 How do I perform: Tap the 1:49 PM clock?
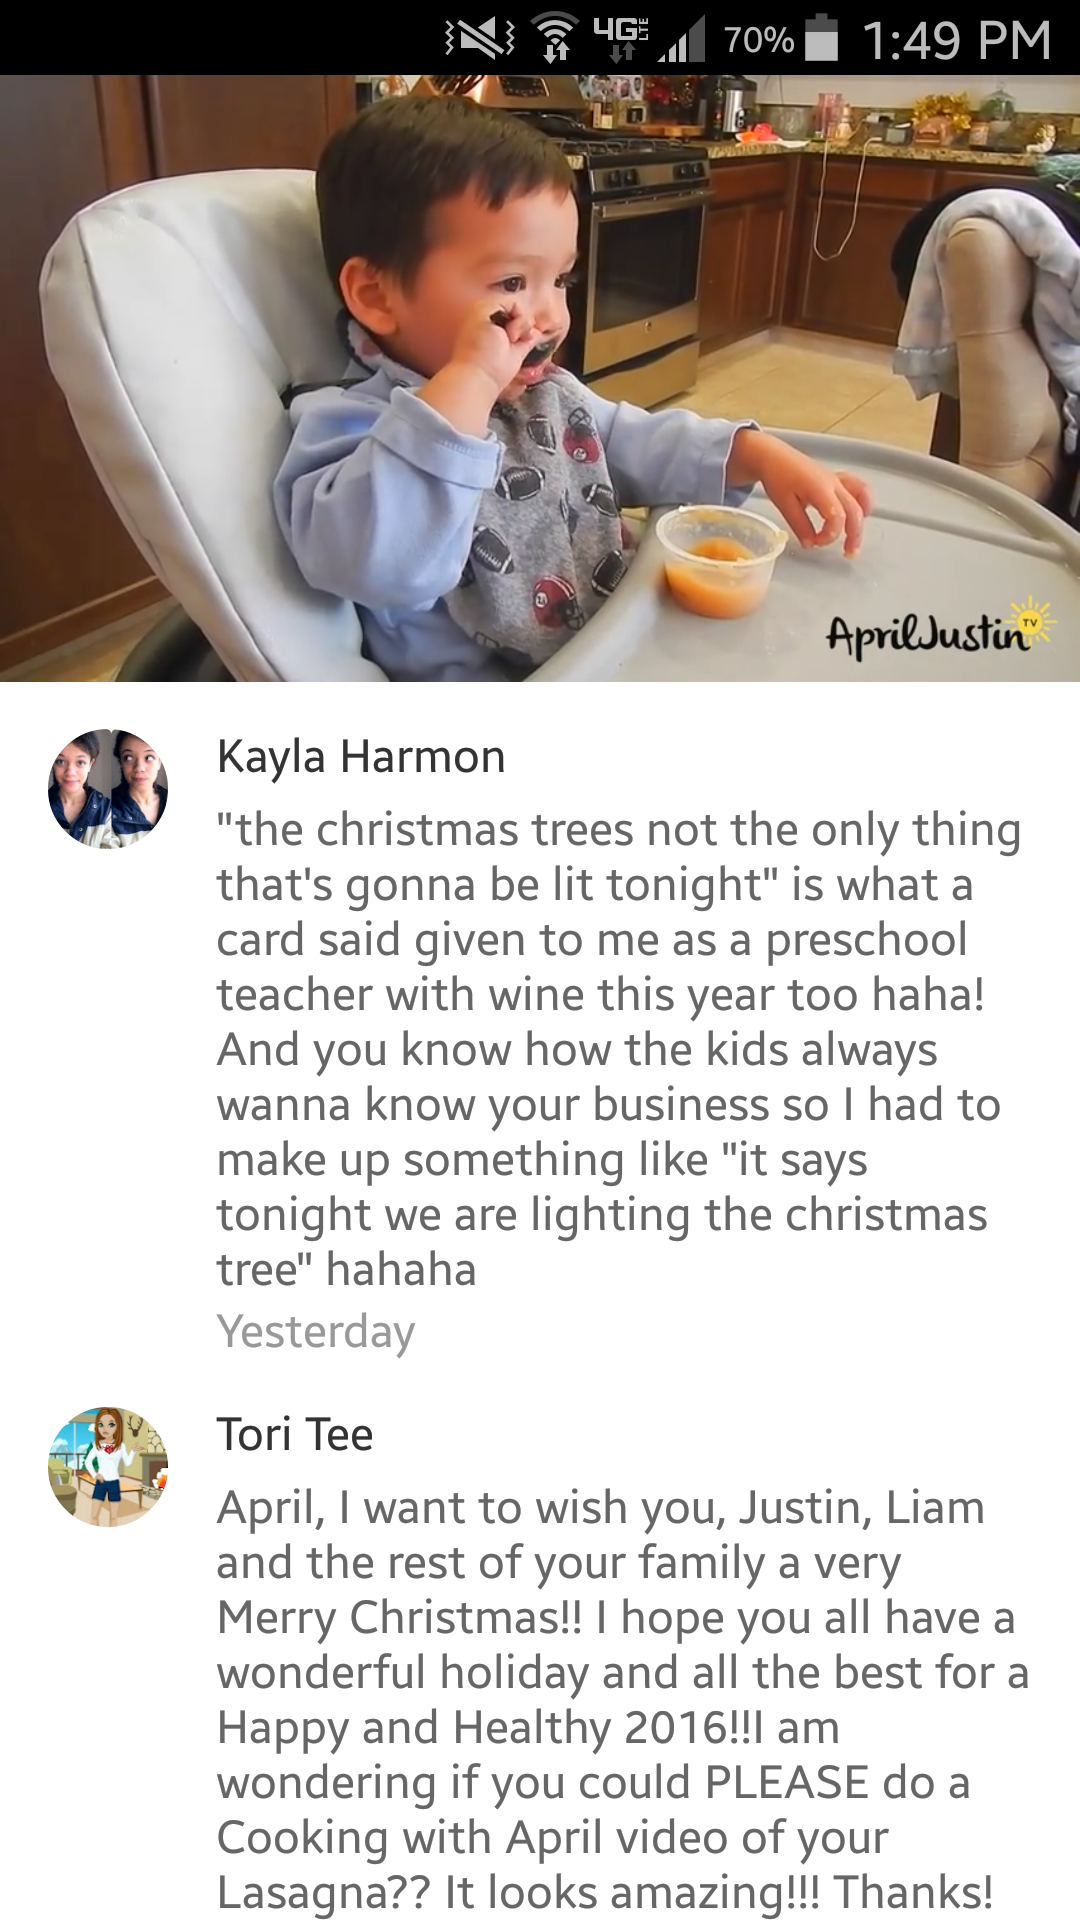(956, 40)
